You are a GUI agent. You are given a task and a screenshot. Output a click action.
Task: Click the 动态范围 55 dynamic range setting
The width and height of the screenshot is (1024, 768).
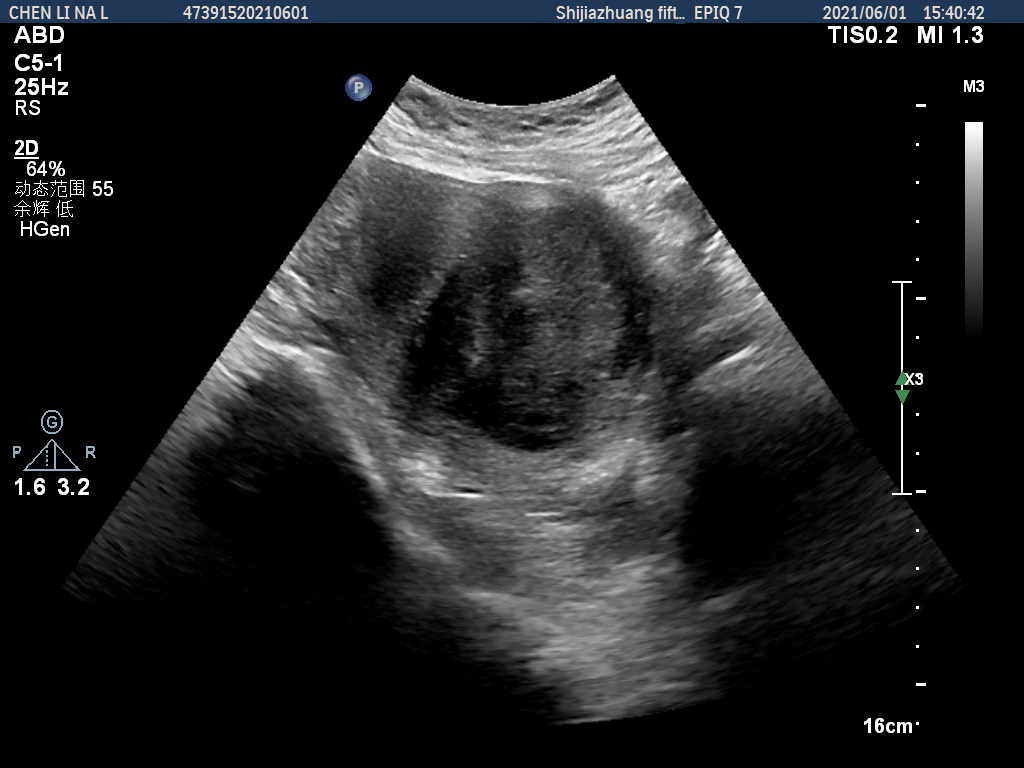coord(64,189)
